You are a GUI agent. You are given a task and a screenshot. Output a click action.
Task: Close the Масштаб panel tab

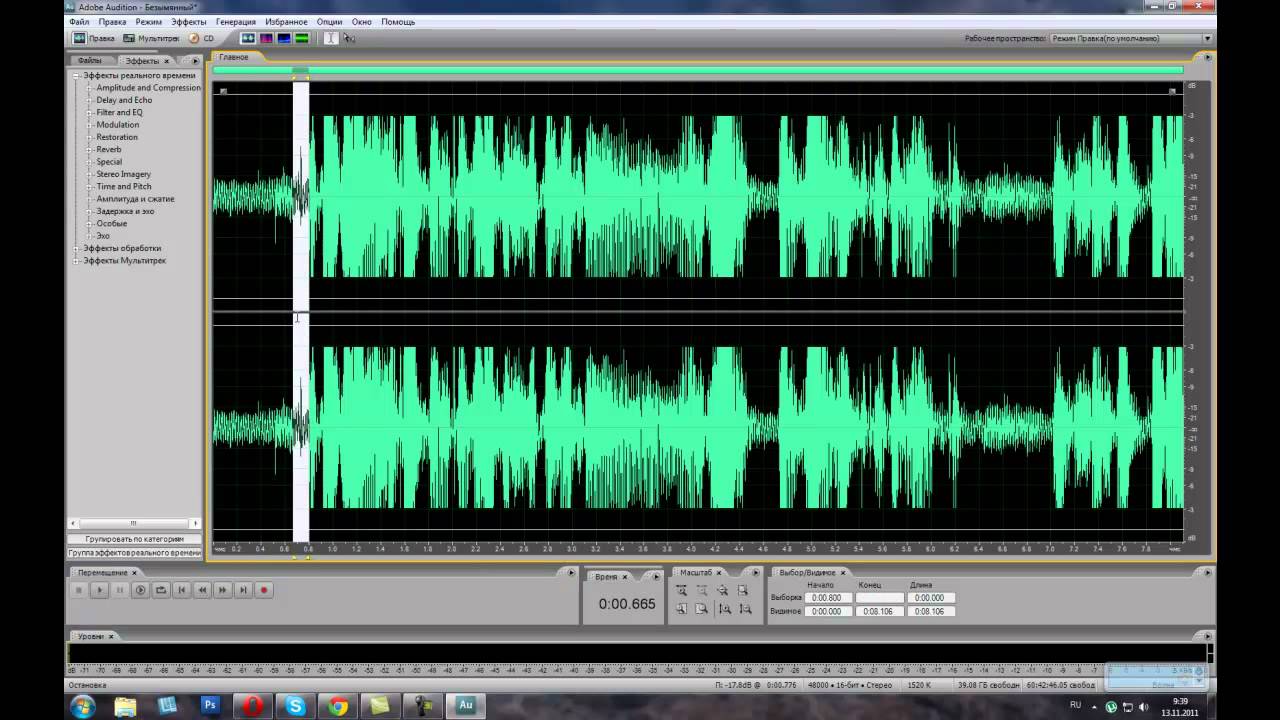(718, 573)
